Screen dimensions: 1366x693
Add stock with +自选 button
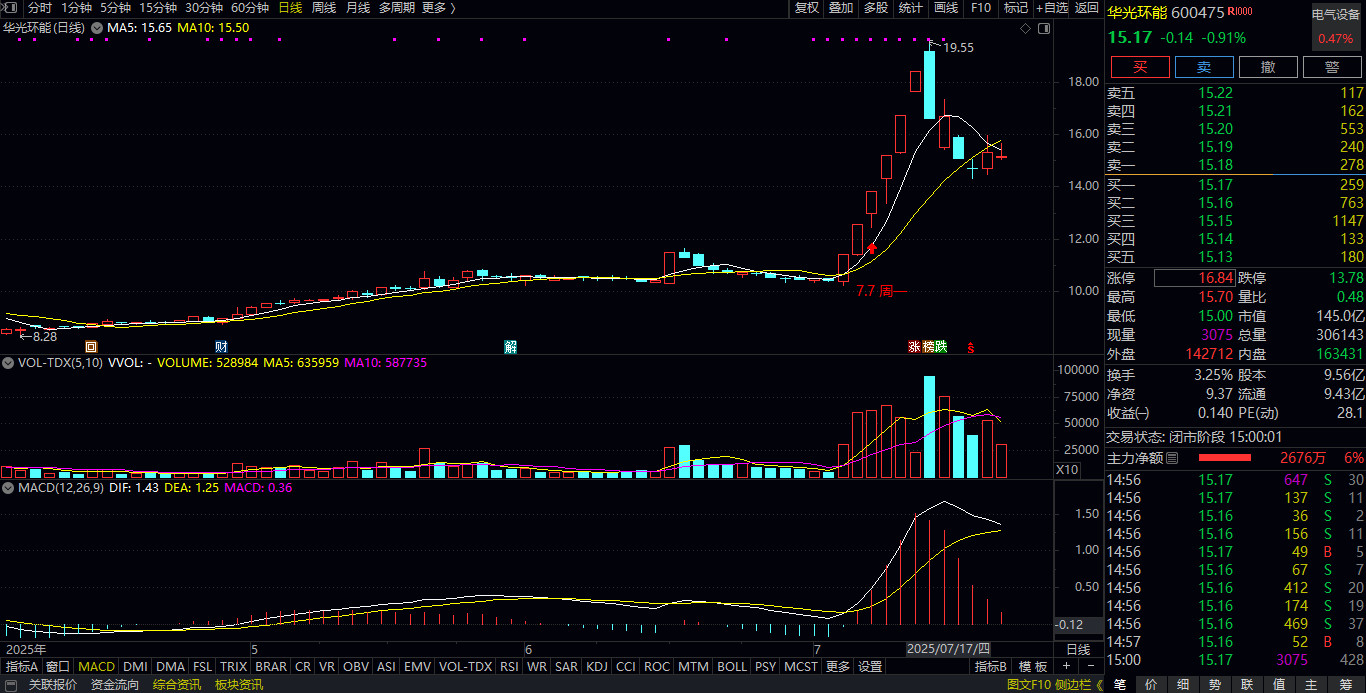1052,8
